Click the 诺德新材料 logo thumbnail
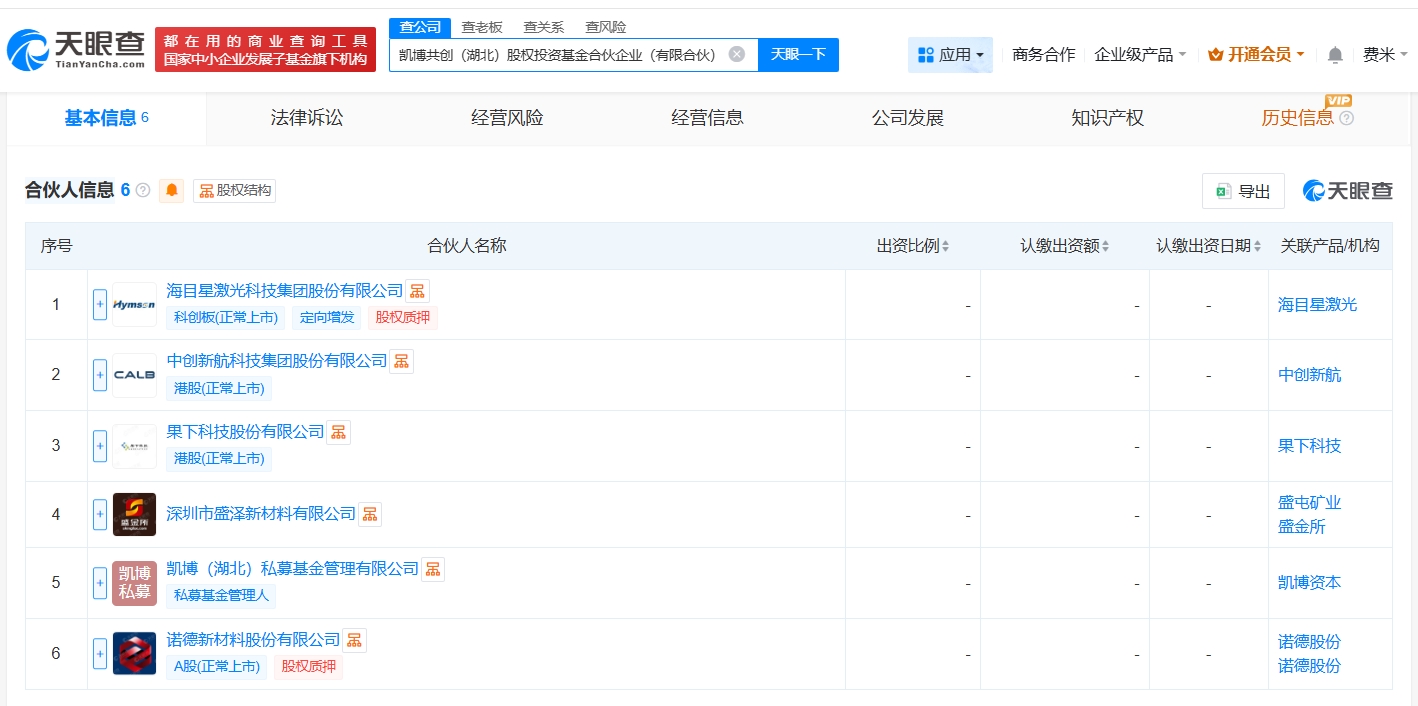The image size is (1418, 706). [134, 653]
